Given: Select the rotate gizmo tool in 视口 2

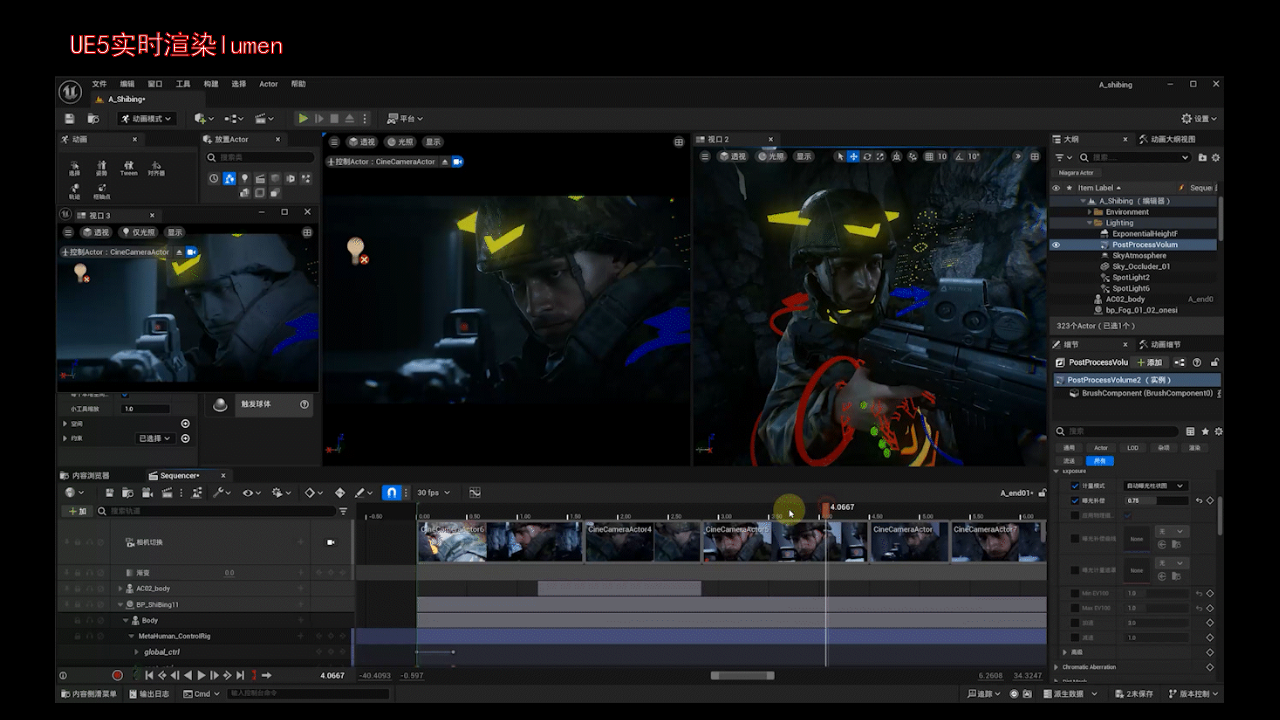Looking at the screenshot, I should (x=866, y=156).
